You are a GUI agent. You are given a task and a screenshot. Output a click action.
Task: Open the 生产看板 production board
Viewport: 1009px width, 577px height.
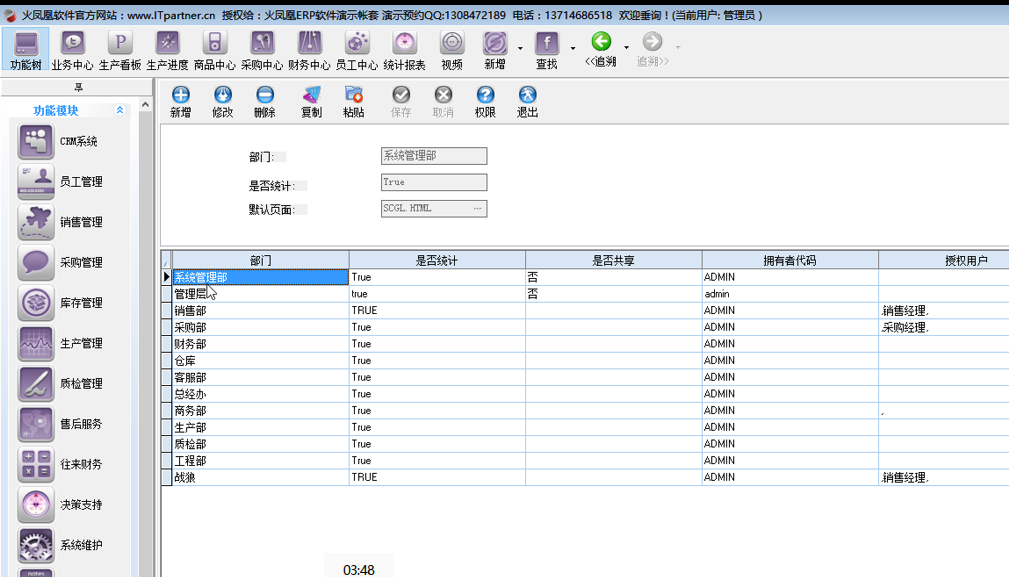(120, 50)
